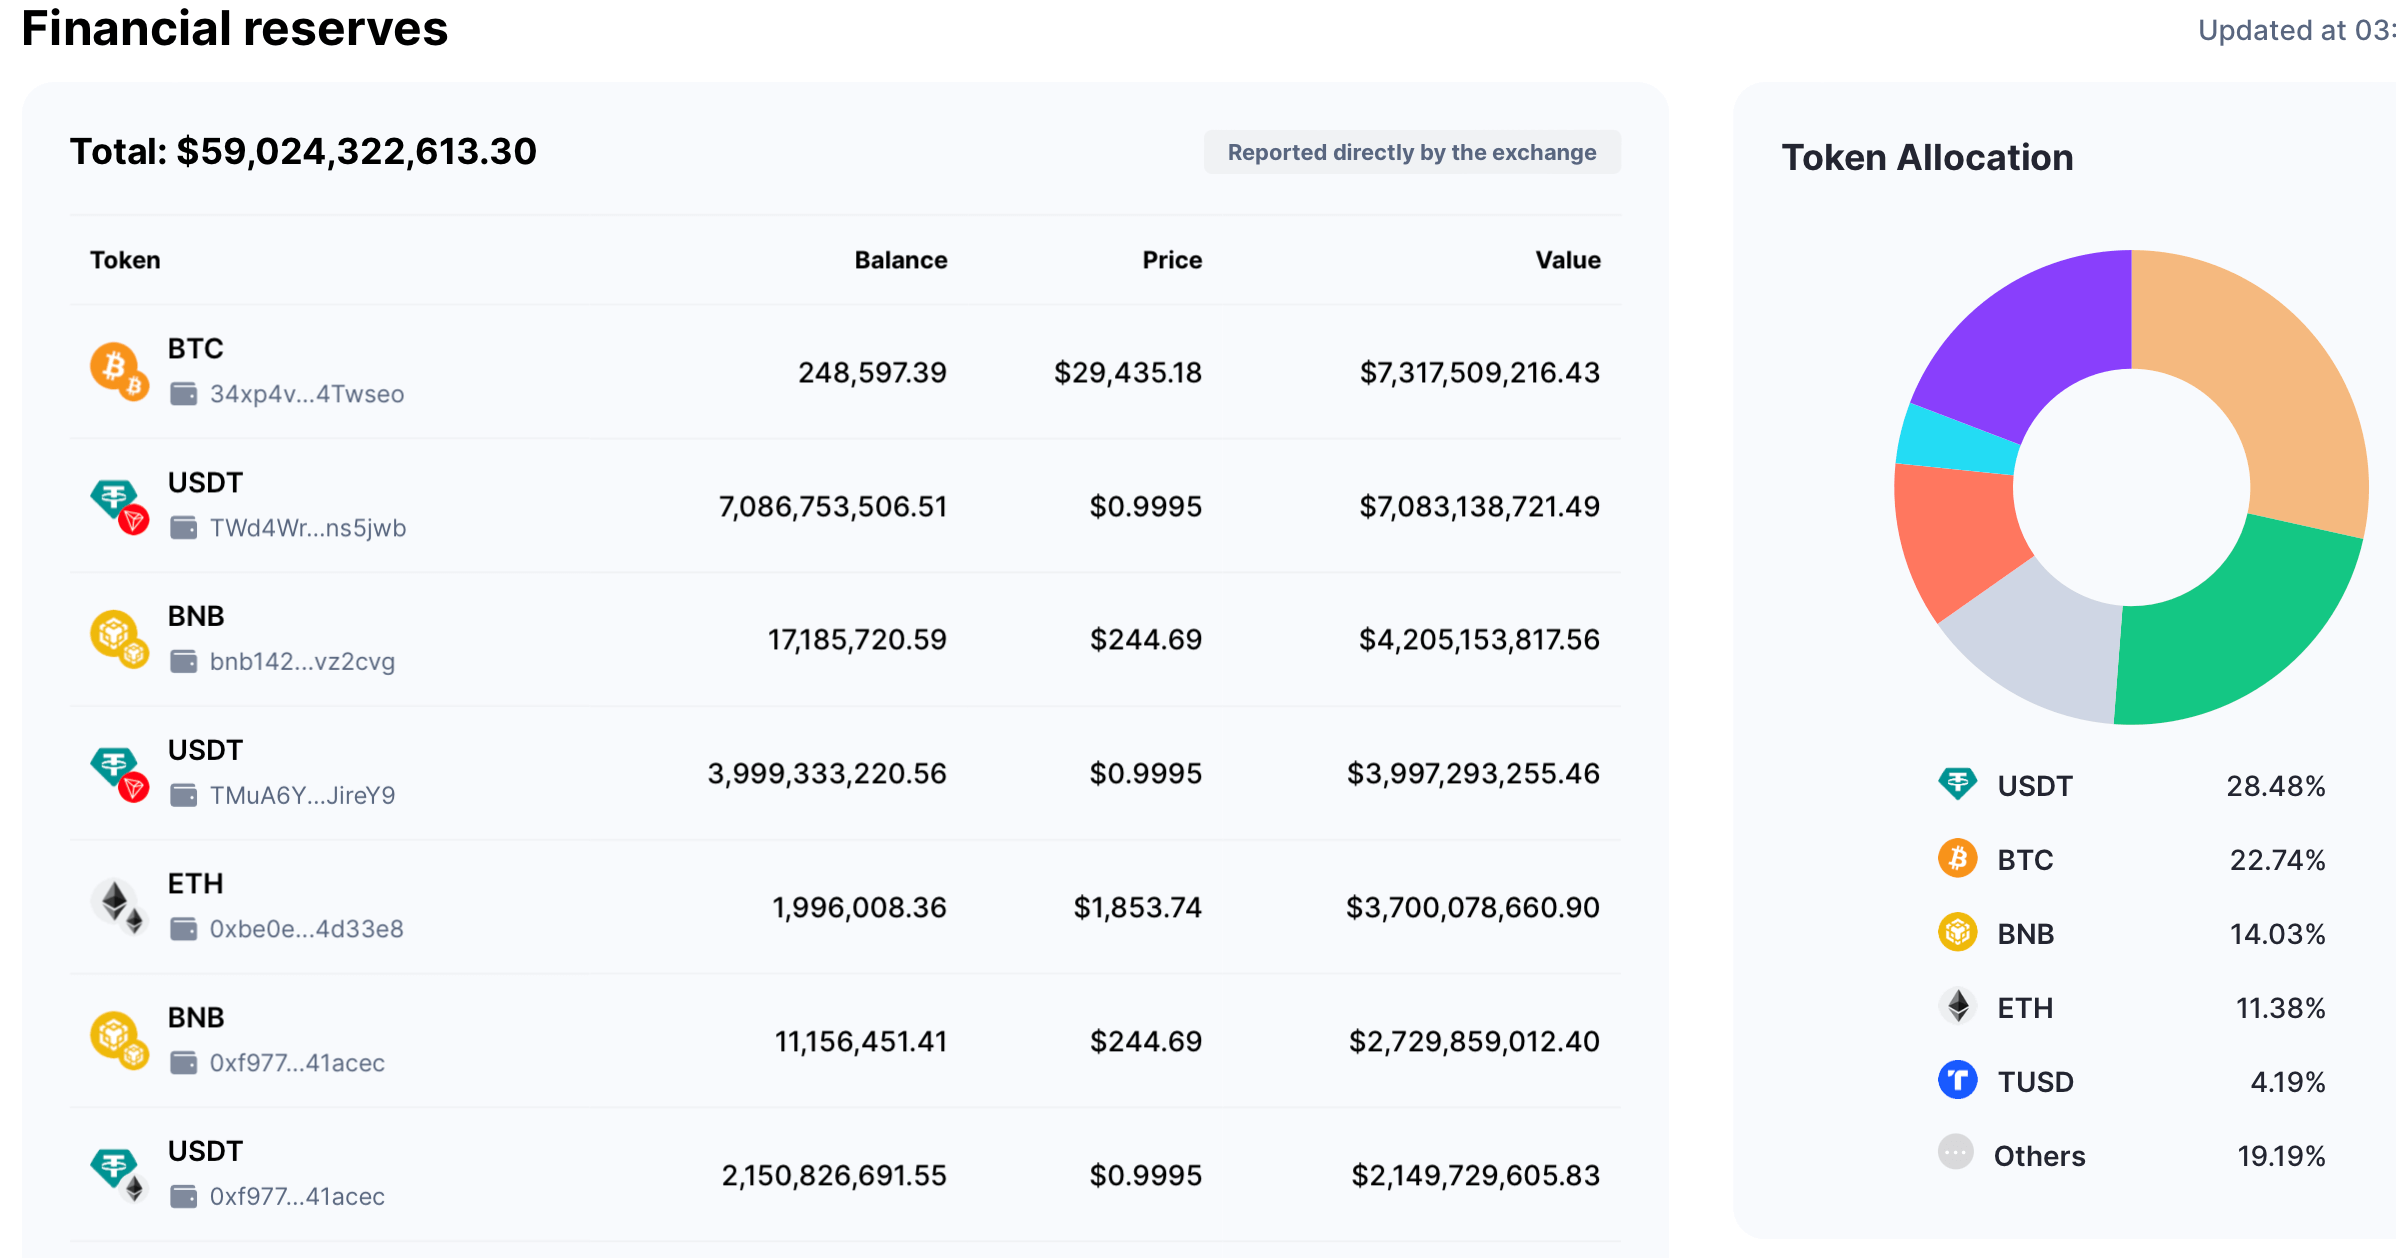Click the TUSD icon in allocation legend
The image size is (2396, 1258).
1957,1081
